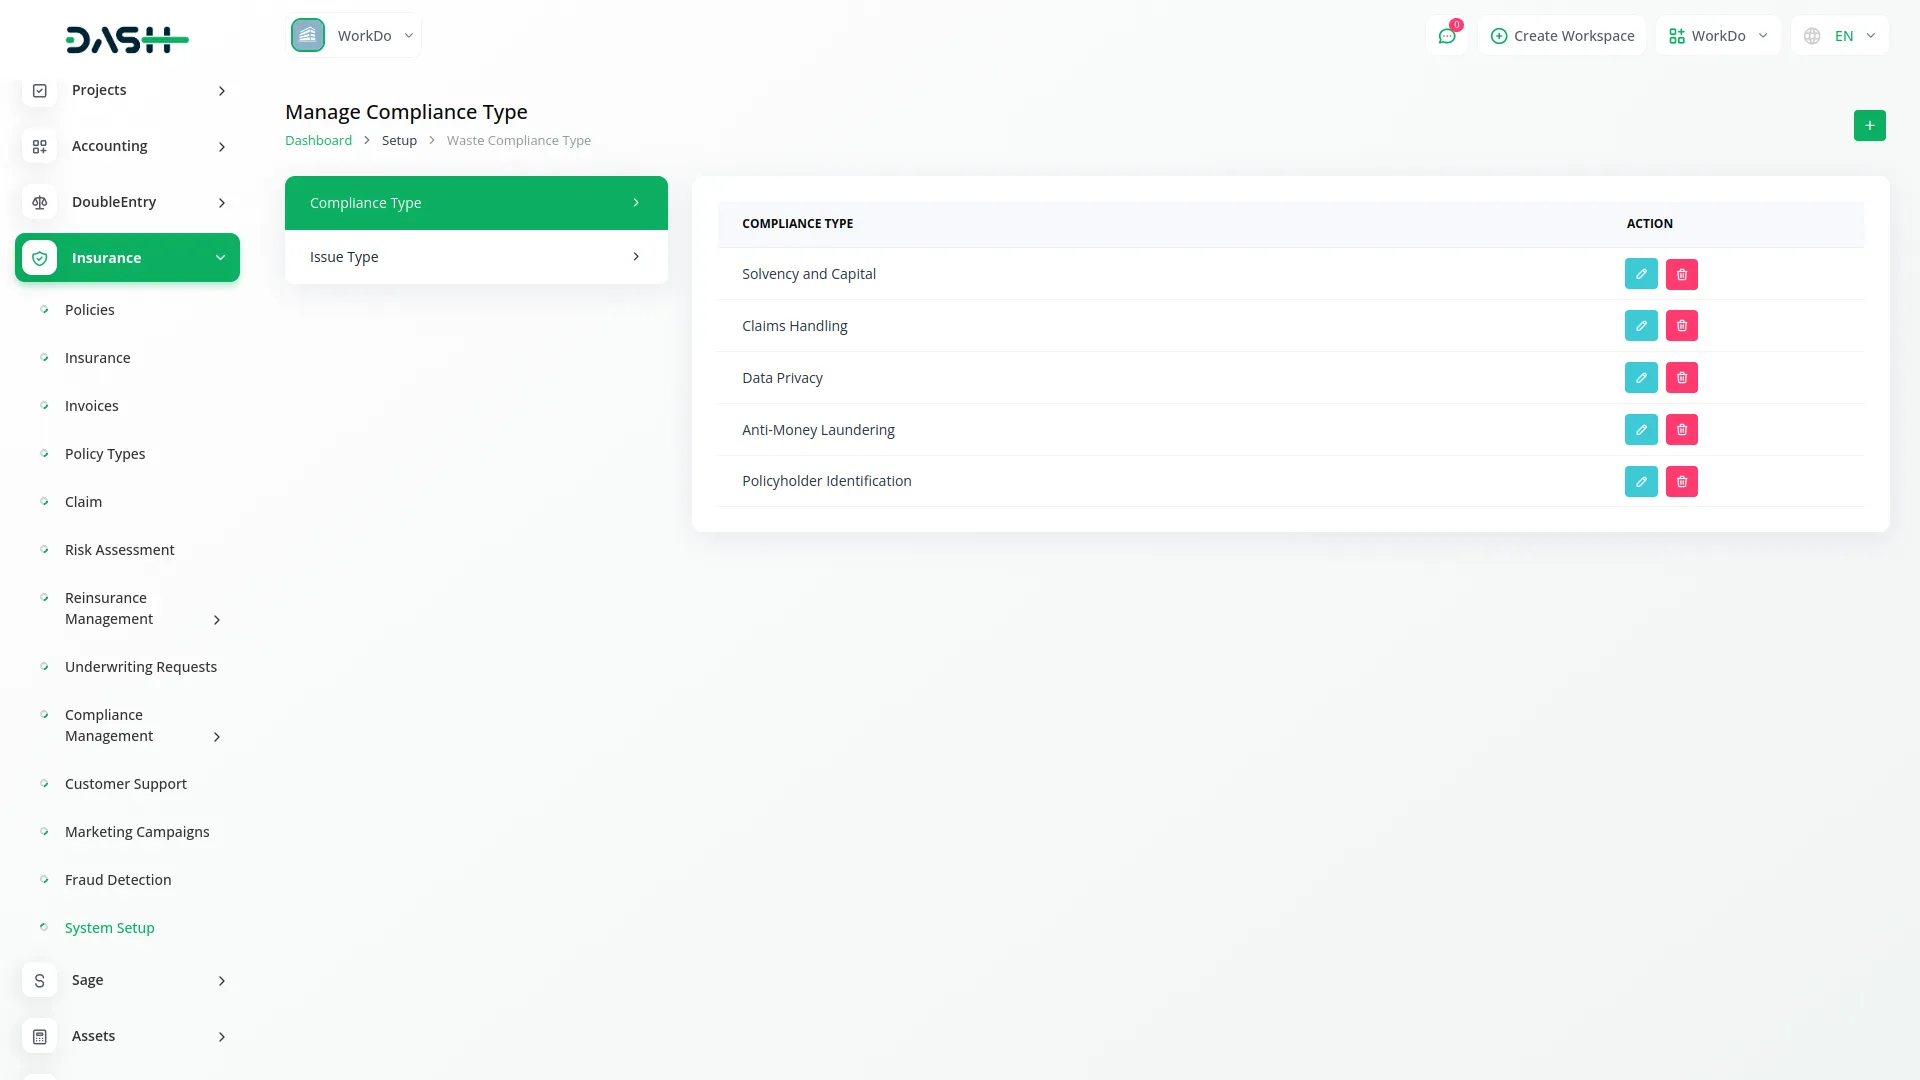This screenshot has width=1920, height=1080.
Task: Select the Solvency and Capital row
Action: point(808,273)
